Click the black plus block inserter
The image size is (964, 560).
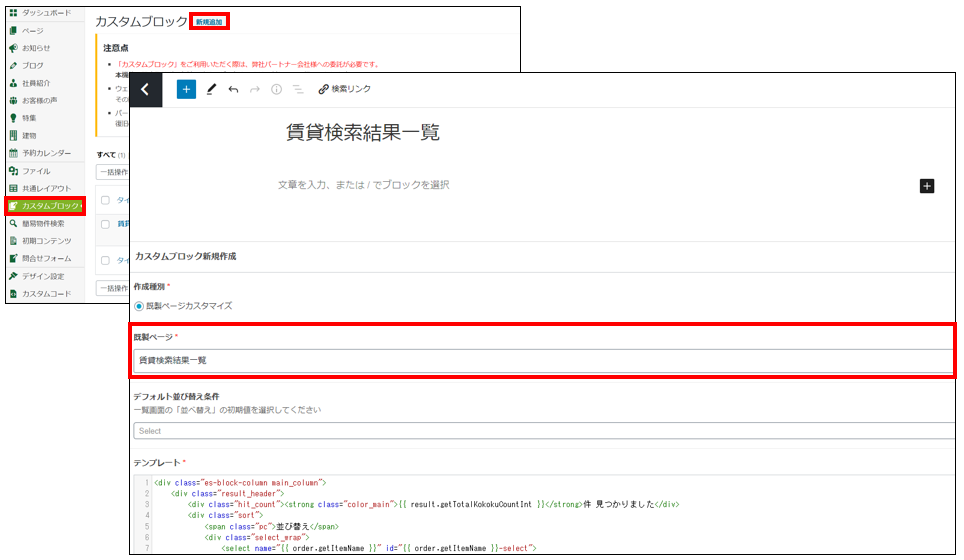926,186
